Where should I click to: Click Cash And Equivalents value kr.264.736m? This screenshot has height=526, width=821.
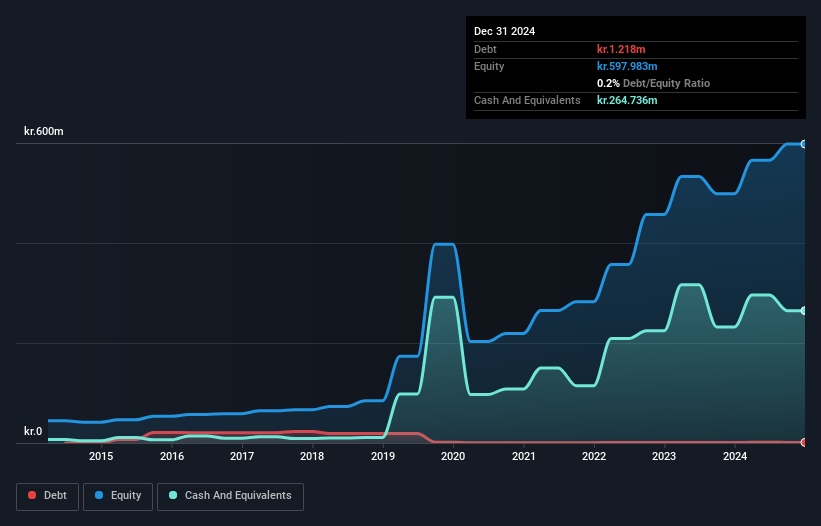(x=627, y=100)
